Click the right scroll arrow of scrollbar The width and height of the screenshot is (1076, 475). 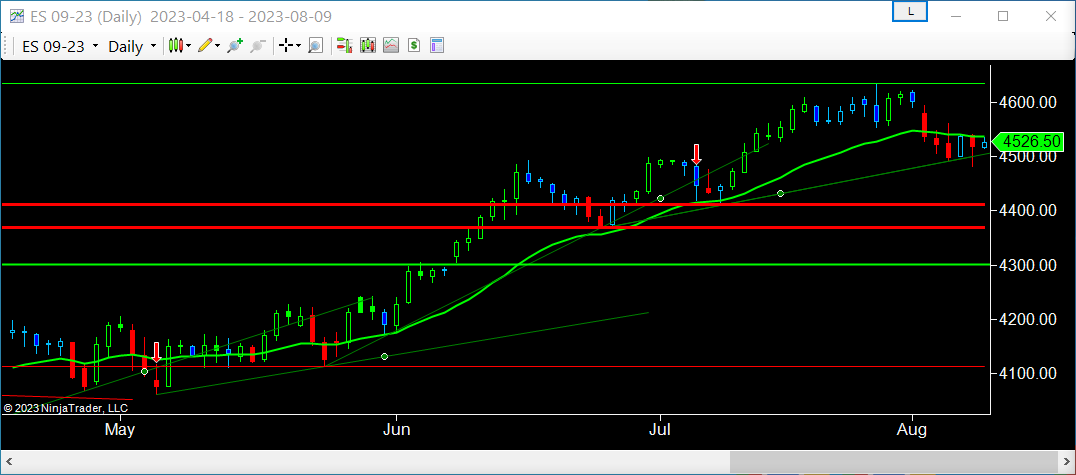(1065, 463)
